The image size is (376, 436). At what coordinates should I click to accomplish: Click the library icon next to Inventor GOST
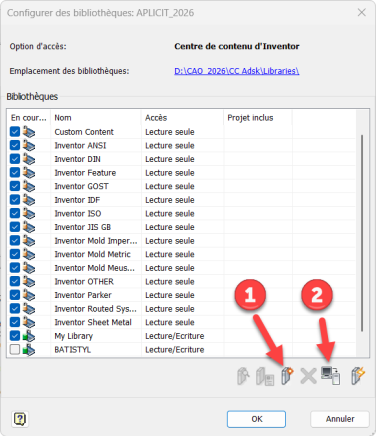[x=29, y=186]
